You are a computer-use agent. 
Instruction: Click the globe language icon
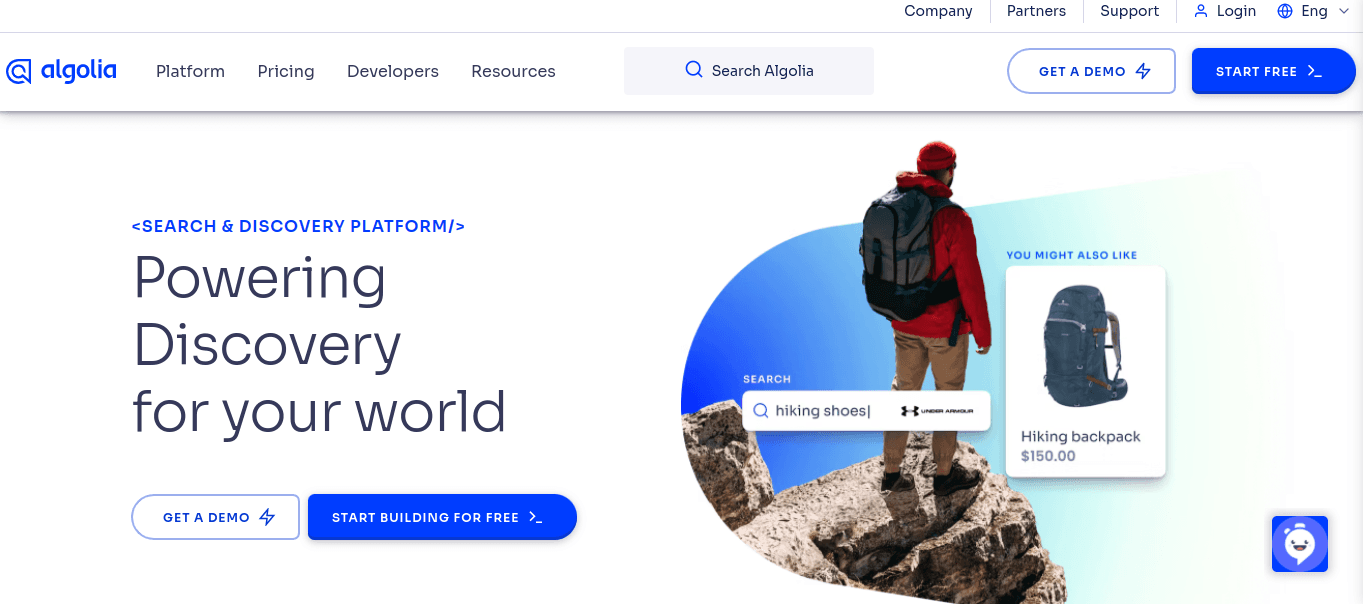click(1285, 11)
